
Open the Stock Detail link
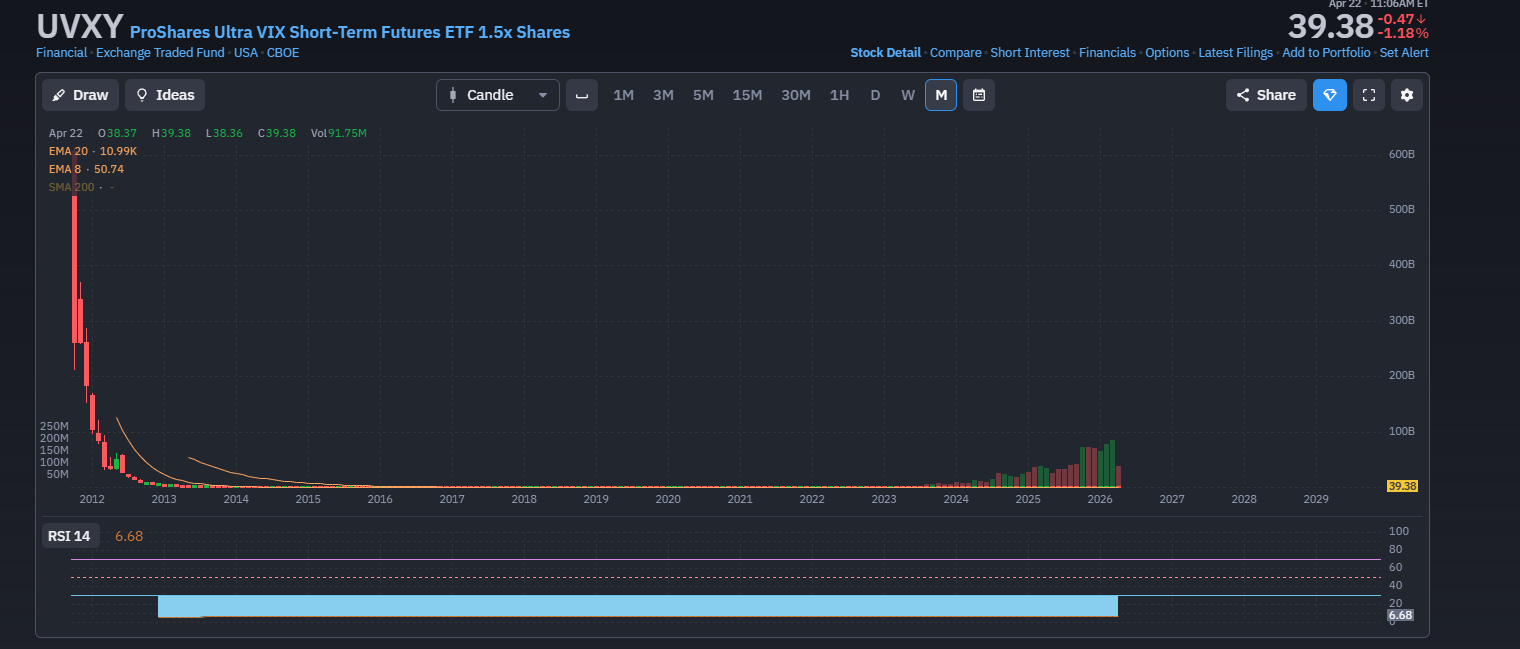[x=885, y=53]
